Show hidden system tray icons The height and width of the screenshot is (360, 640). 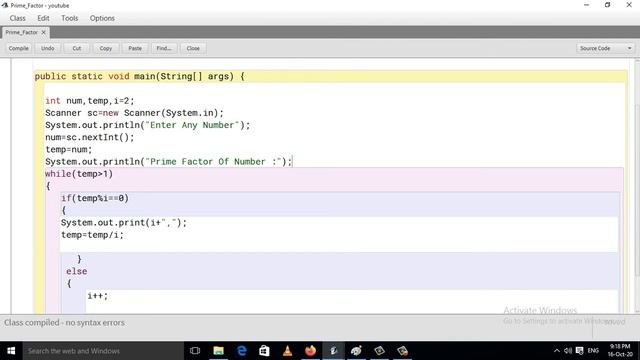557,351
